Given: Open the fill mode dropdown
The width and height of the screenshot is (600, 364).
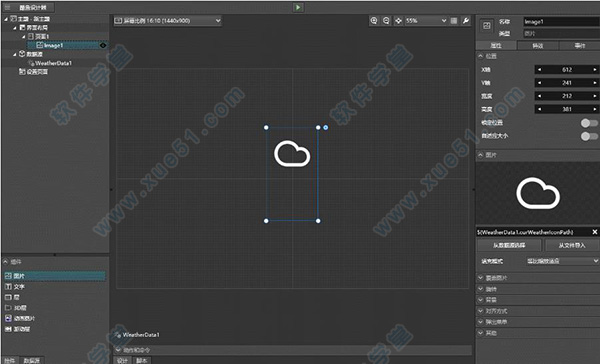Looking at the screenshot, I should click(x=562, y=261).
